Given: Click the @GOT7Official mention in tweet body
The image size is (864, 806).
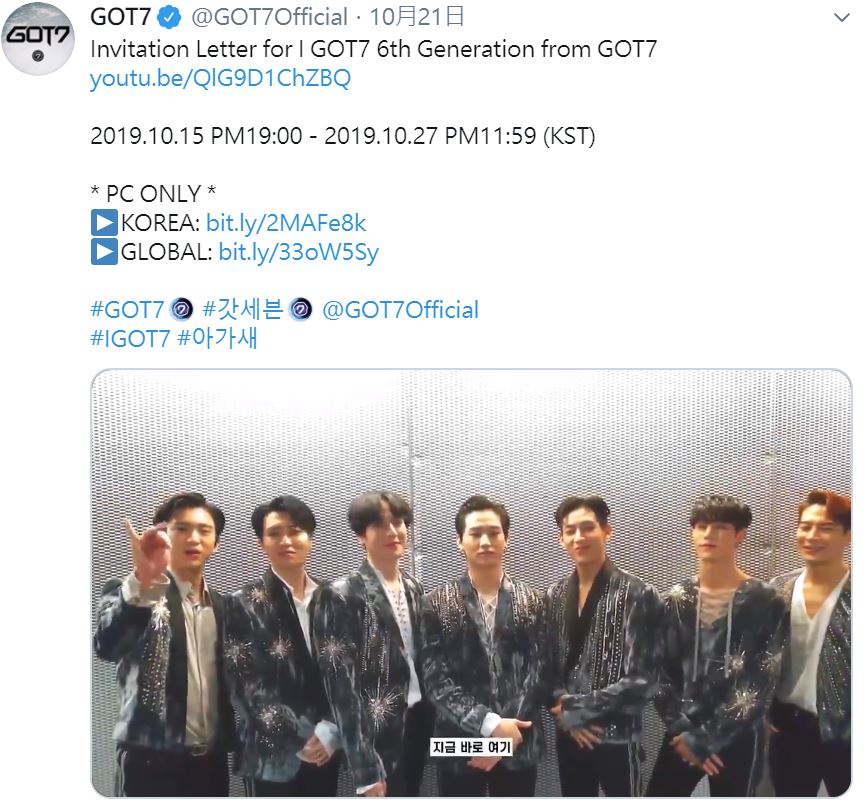Looking at the screenshot, I should click(400, 310).
